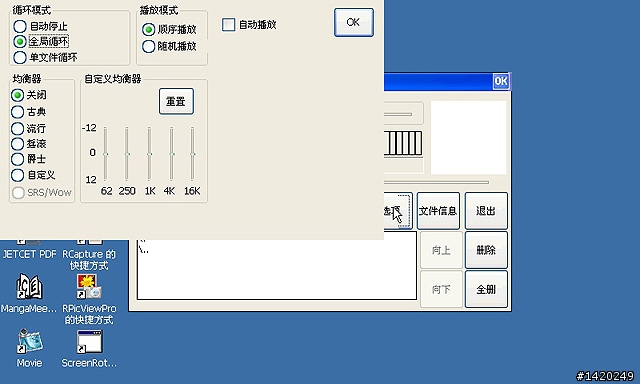The height and width of the screenshot is (384, 640).
Task: Click the 全删 button in player window
Action: coord(486,289)
